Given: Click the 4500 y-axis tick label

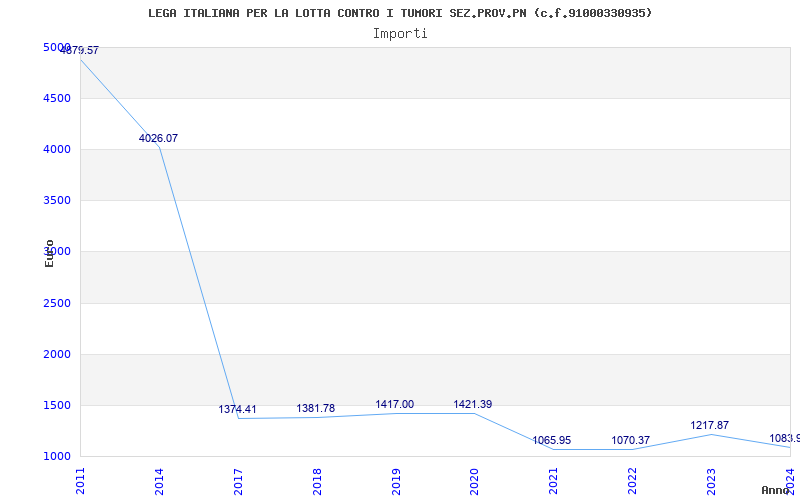Looking at the screenshot, I should click(x=57, y=98).
